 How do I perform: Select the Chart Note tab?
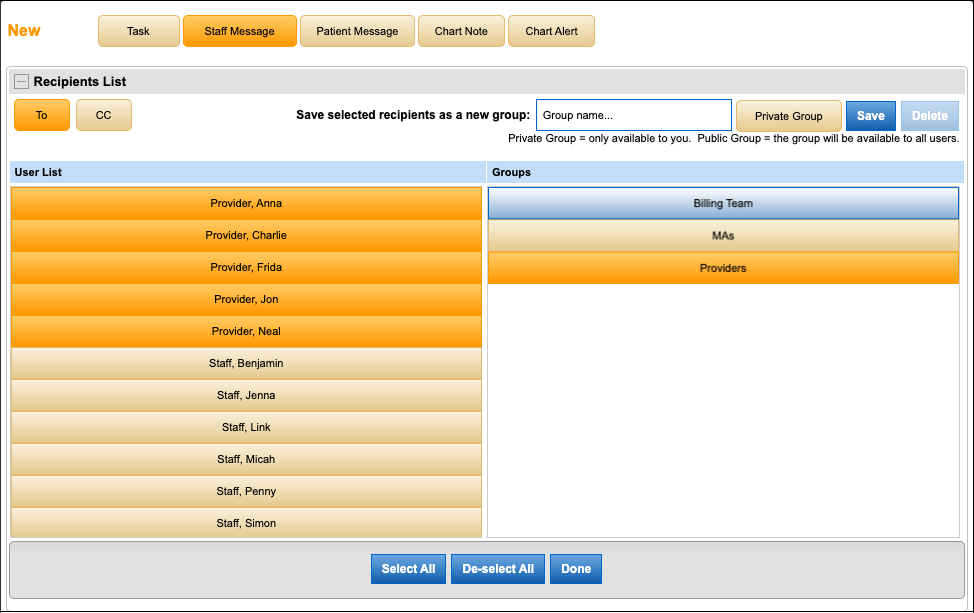(461, 31)
